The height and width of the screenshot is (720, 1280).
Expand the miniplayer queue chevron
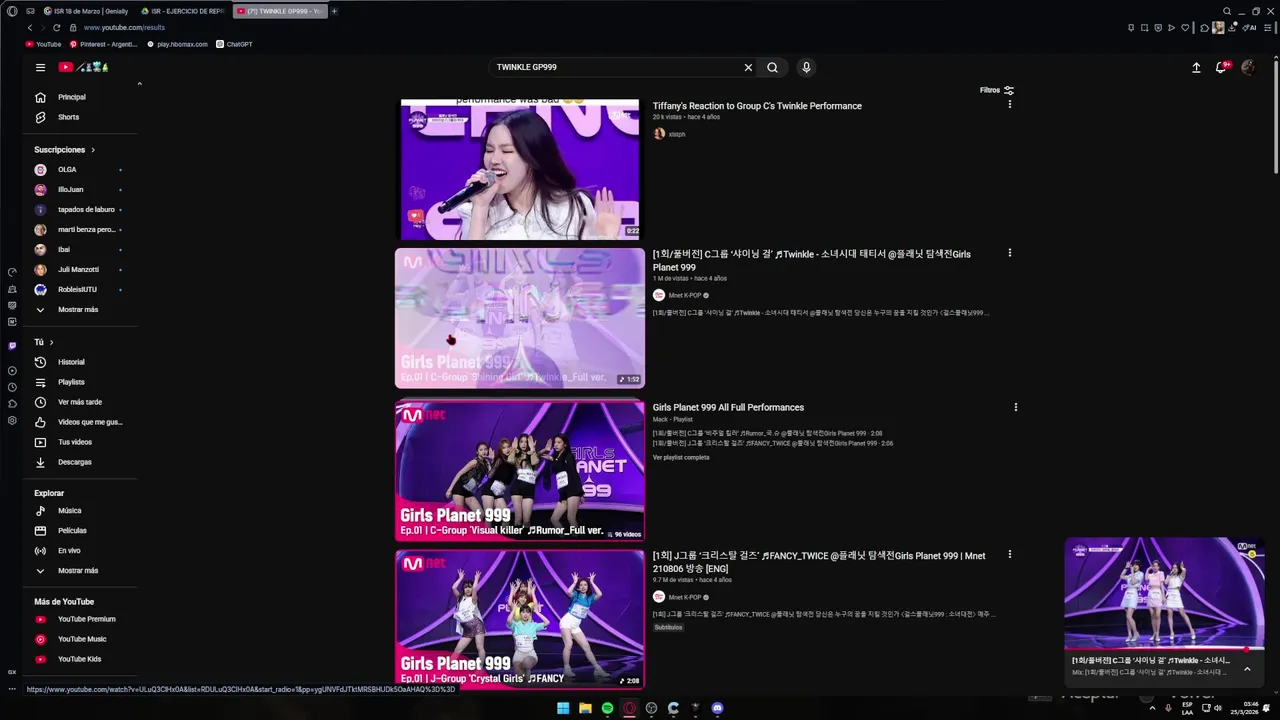1247,669
